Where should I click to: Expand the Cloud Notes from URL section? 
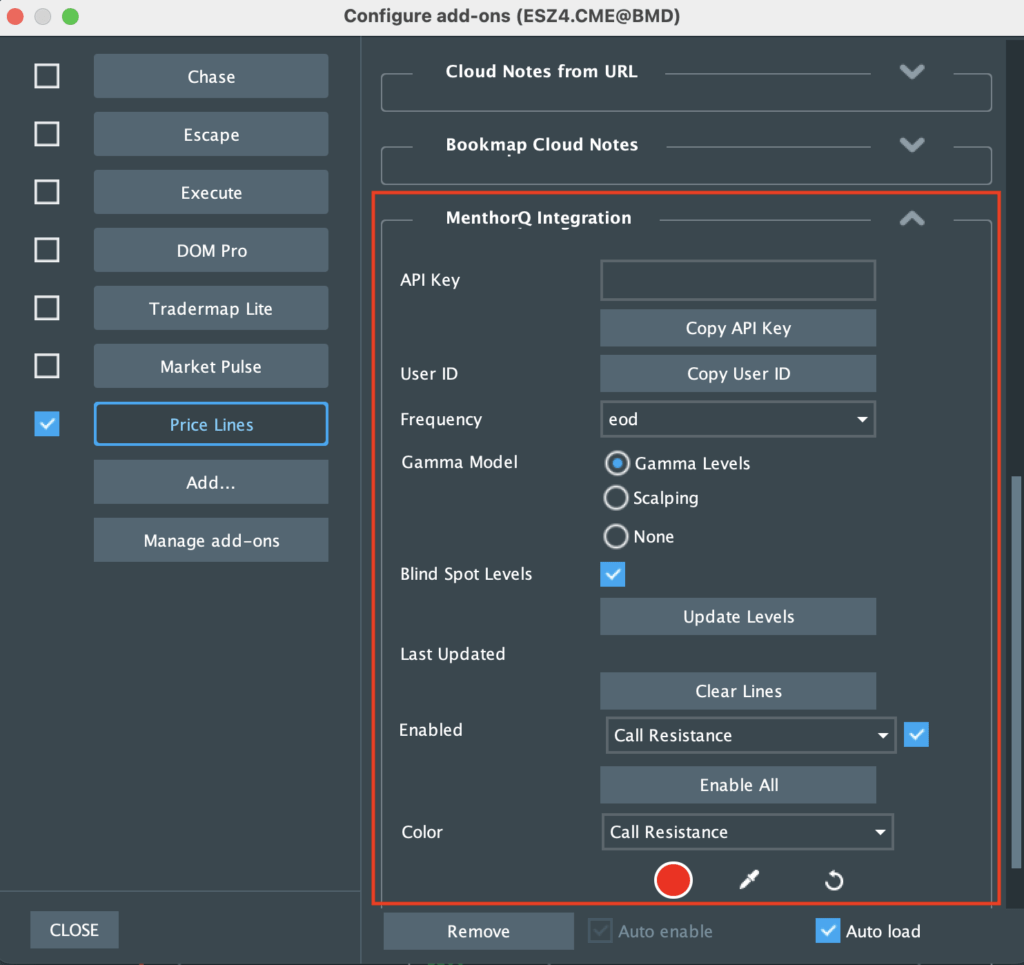coord(911,71)
